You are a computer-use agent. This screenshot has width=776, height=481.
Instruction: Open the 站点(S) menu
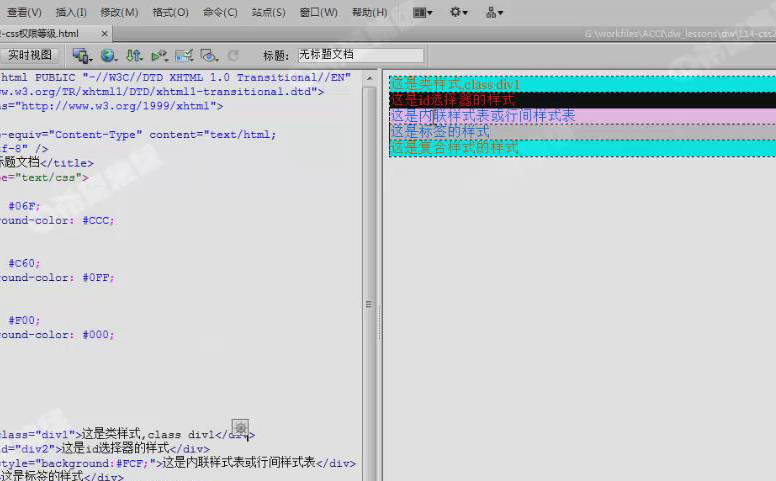267,13
